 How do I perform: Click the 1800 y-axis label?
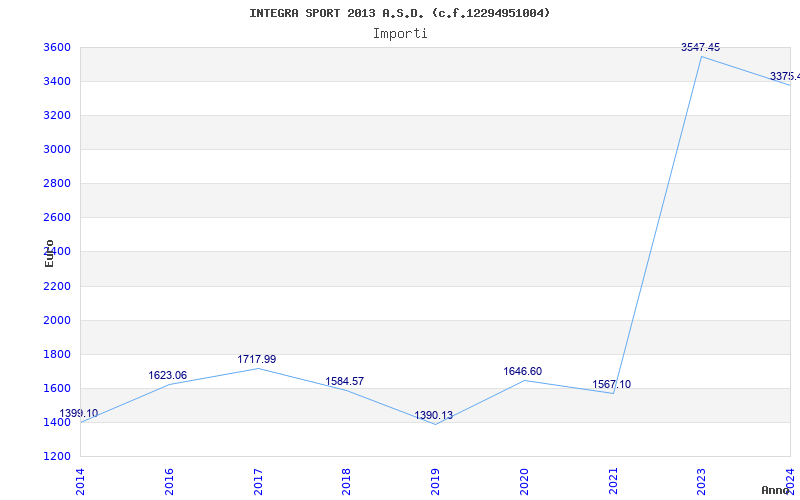pyautogui.click(x=57, y=355)
